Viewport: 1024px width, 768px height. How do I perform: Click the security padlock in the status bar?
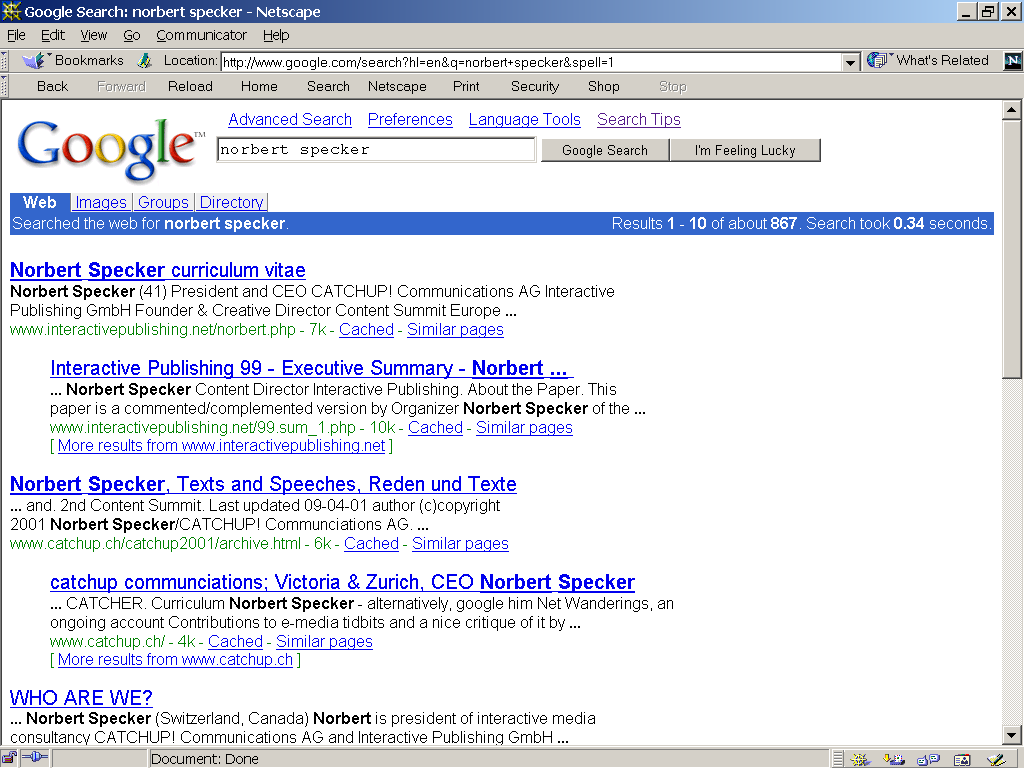click(9, 758)
